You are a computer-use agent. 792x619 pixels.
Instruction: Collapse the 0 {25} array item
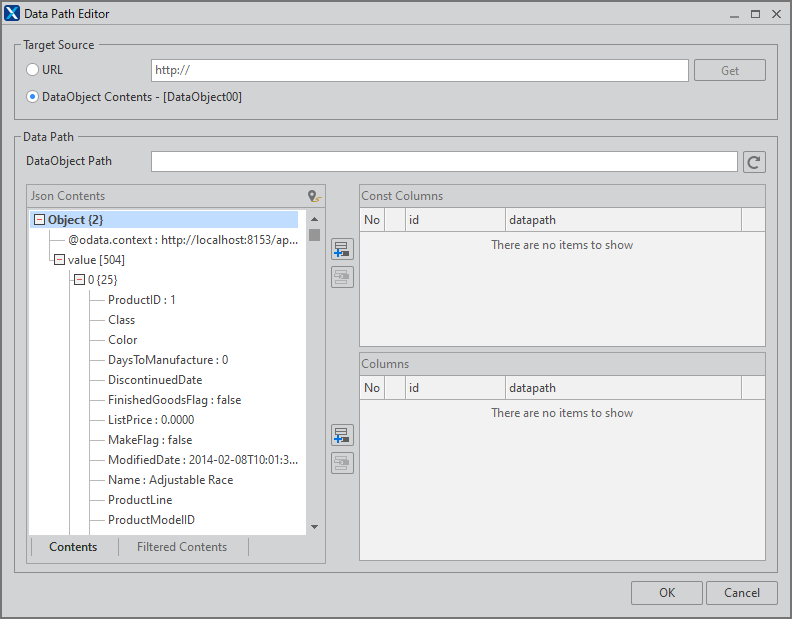[79, 279]
